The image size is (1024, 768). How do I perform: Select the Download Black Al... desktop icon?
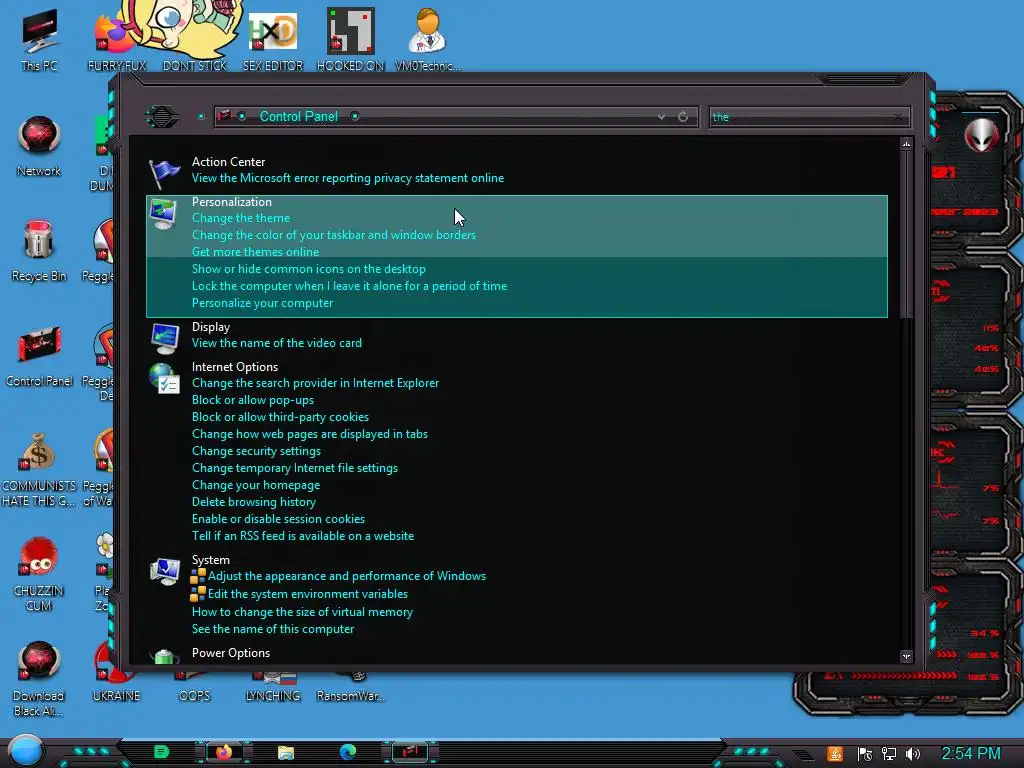coord(39,679)
